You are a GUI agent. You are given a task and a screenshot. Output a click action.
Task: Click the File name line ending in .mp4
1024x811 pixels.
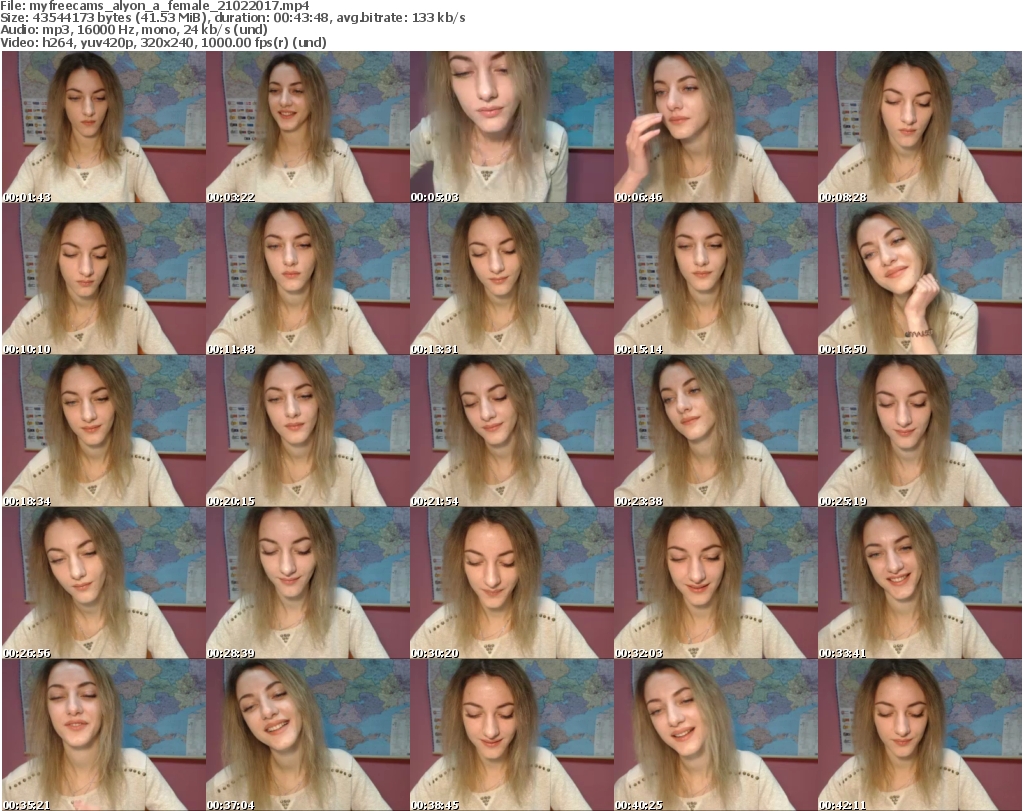(155, 6)
